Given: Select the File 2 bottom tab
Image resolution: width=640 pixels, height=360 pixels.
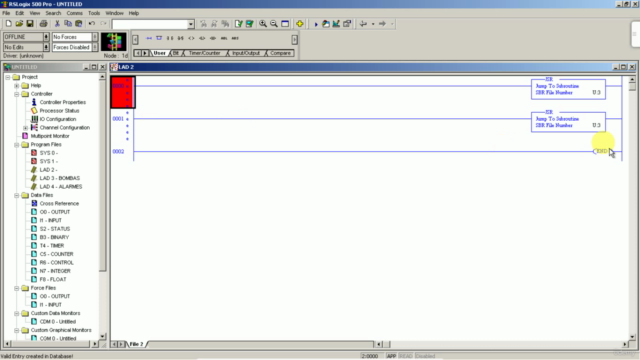Looking at the screenshot, I should pyautogui.click(x=137, y=344).
